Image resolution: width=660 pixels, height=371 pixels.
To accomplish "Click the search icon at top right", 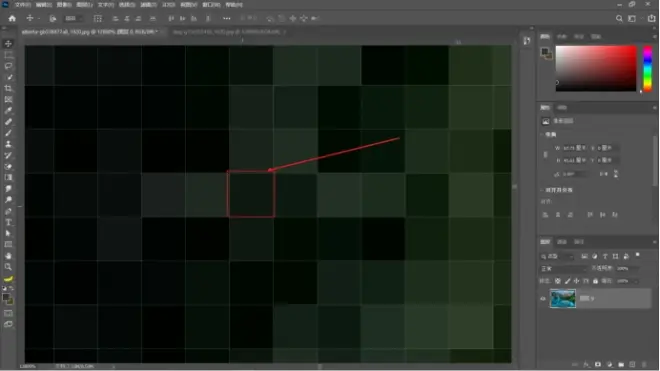I will pos(619,19).
